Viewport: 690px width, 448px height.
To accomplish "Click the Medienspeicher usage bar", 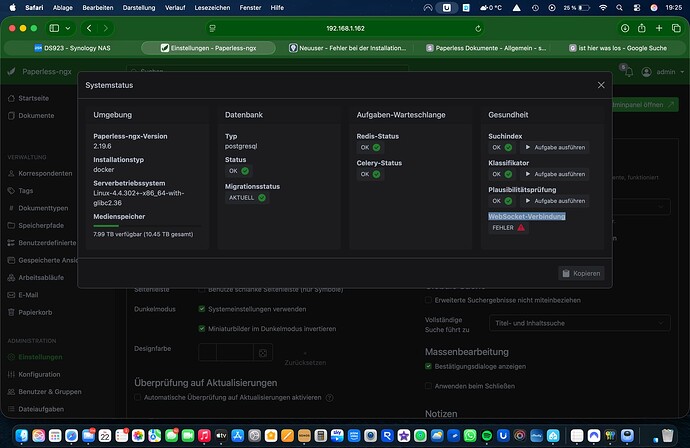I will [x=147, y=226].
